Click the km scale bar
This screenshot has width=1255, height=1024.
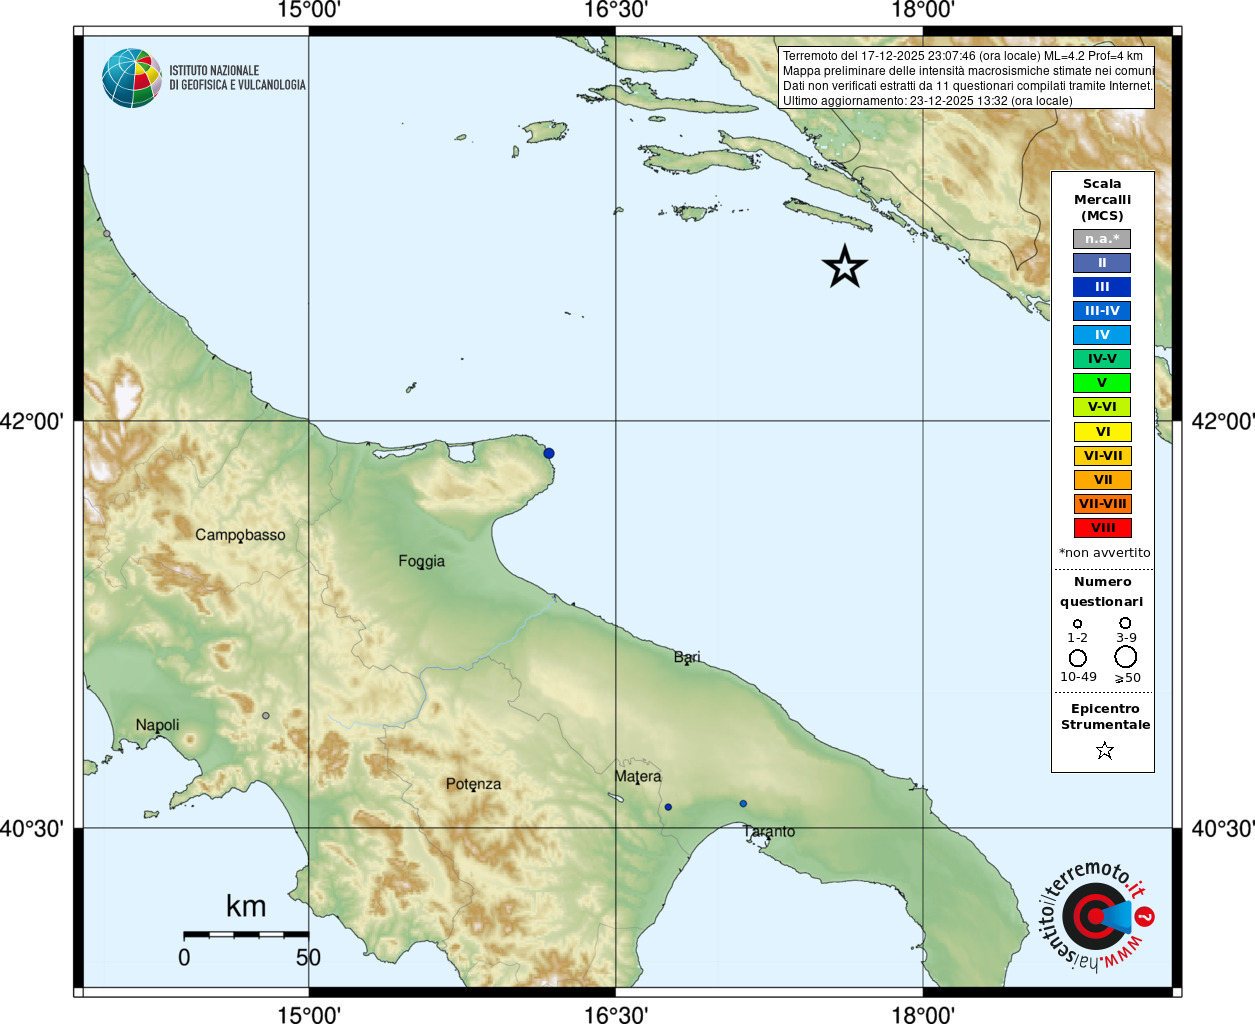[x=246, y=934]
